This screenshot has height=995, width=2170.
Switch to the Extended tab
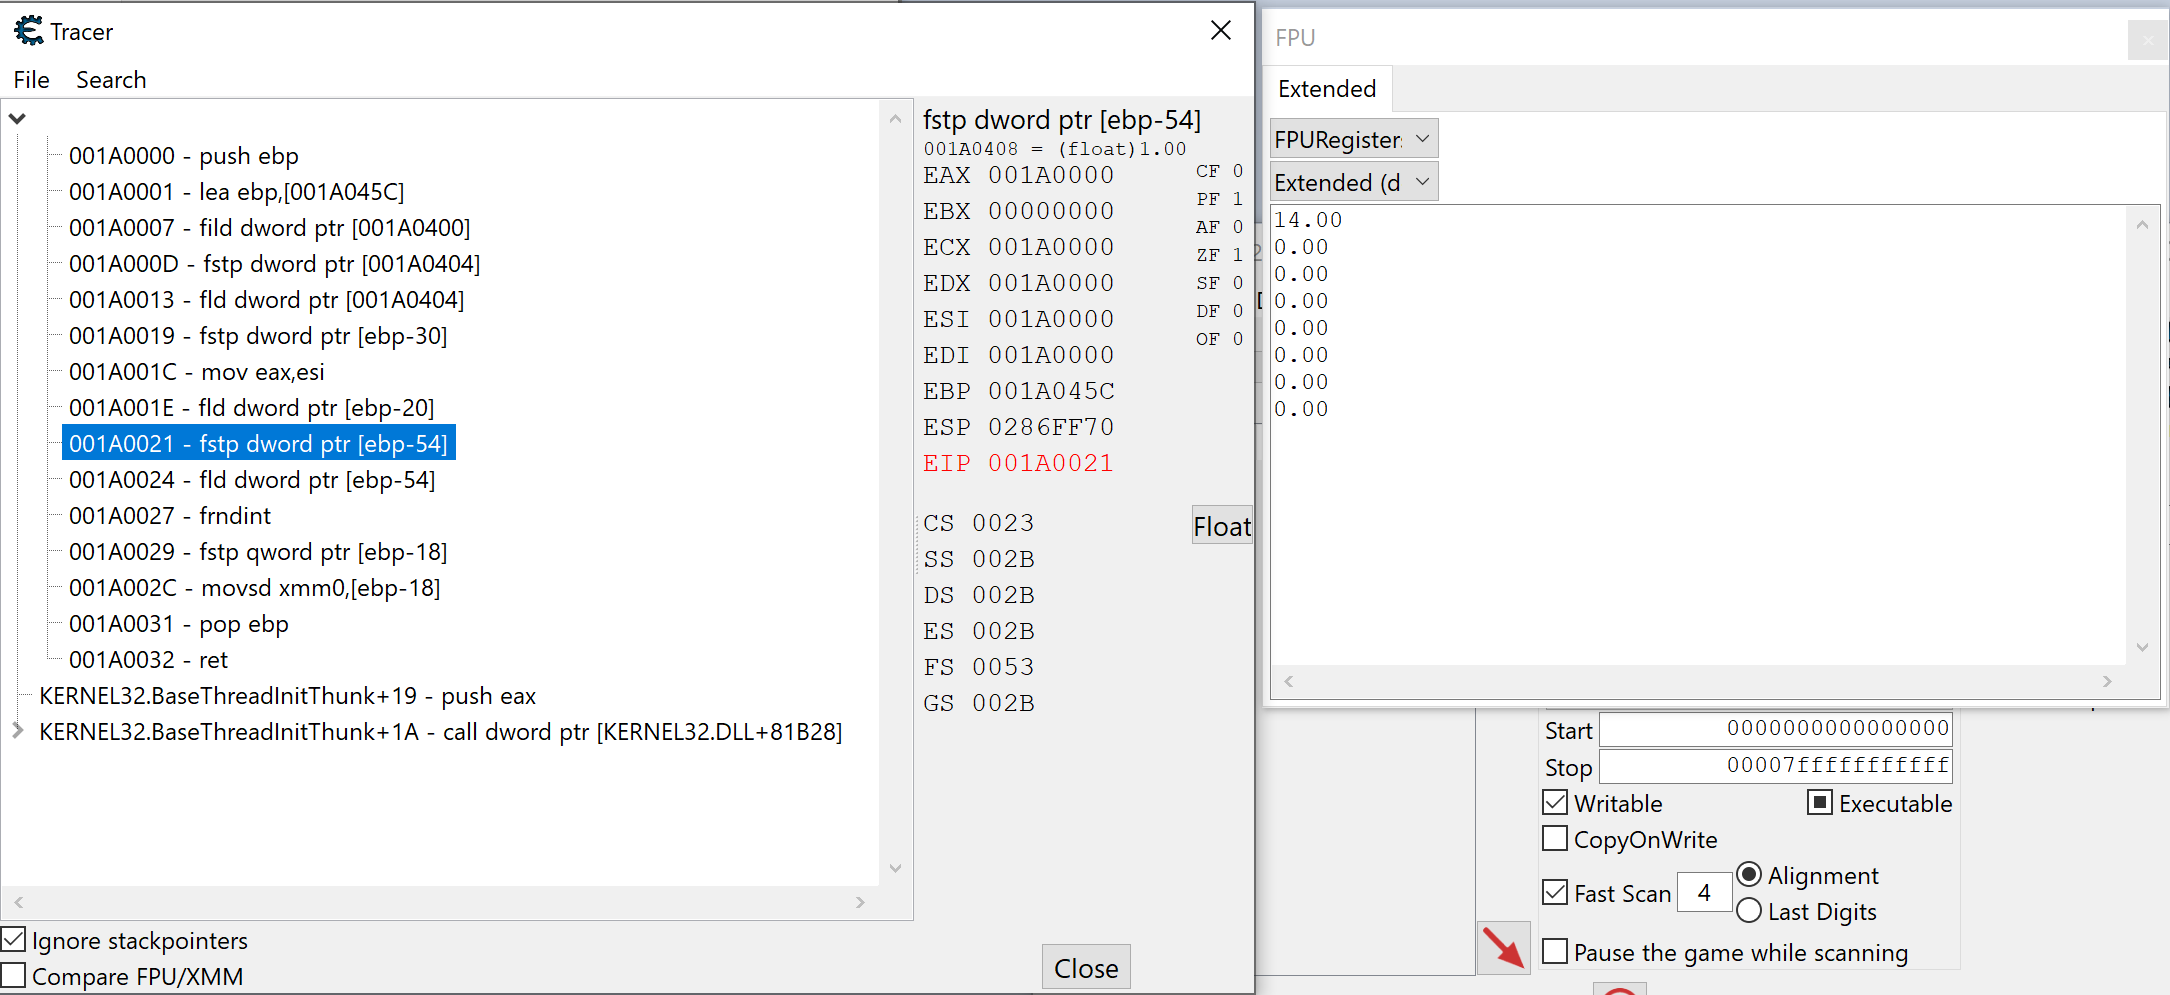(x=1326, y=89)
